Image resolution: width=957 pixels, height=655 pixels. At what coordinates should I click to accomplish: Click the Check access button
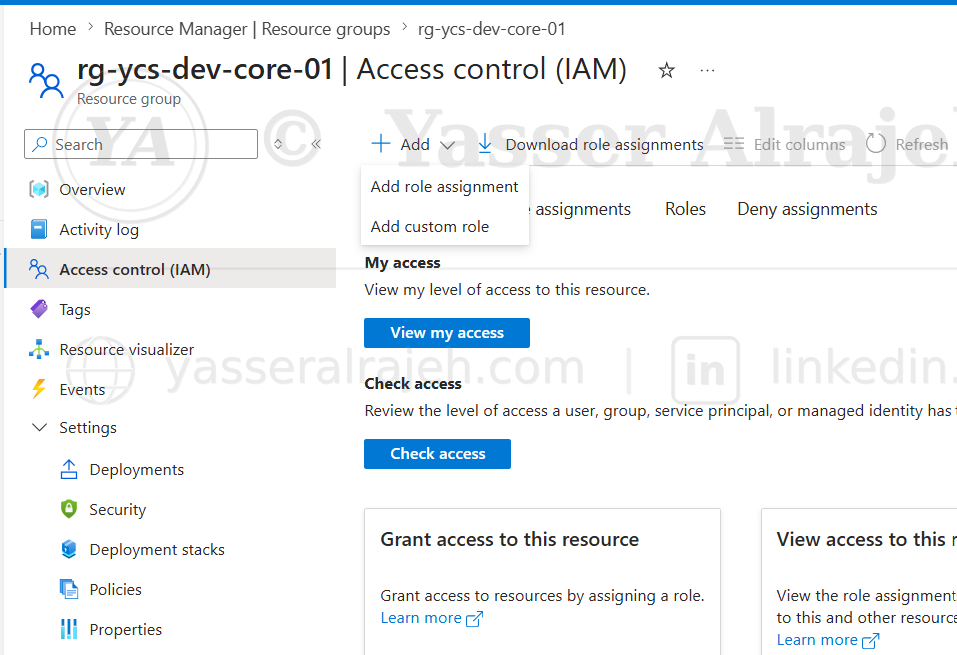pyautogui.click(x=438, y=454)
